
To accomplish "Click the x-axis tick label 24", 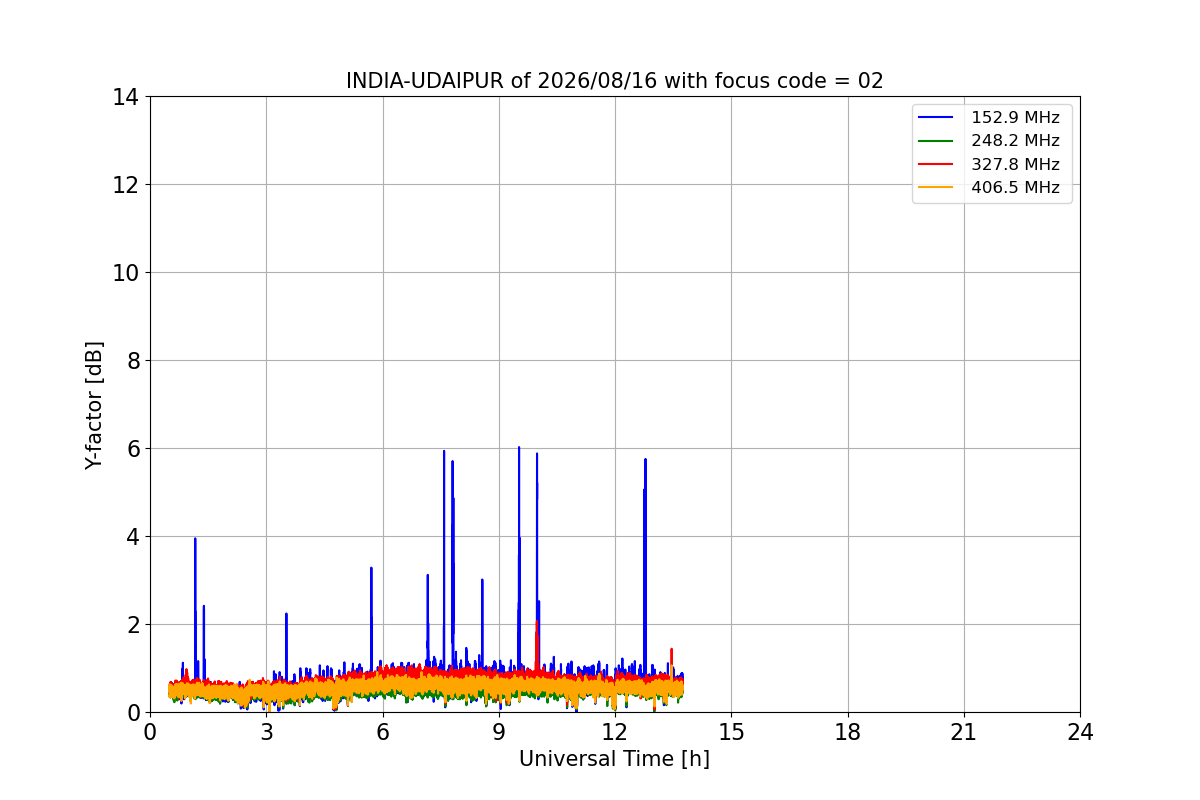I will pos(1080,732).
